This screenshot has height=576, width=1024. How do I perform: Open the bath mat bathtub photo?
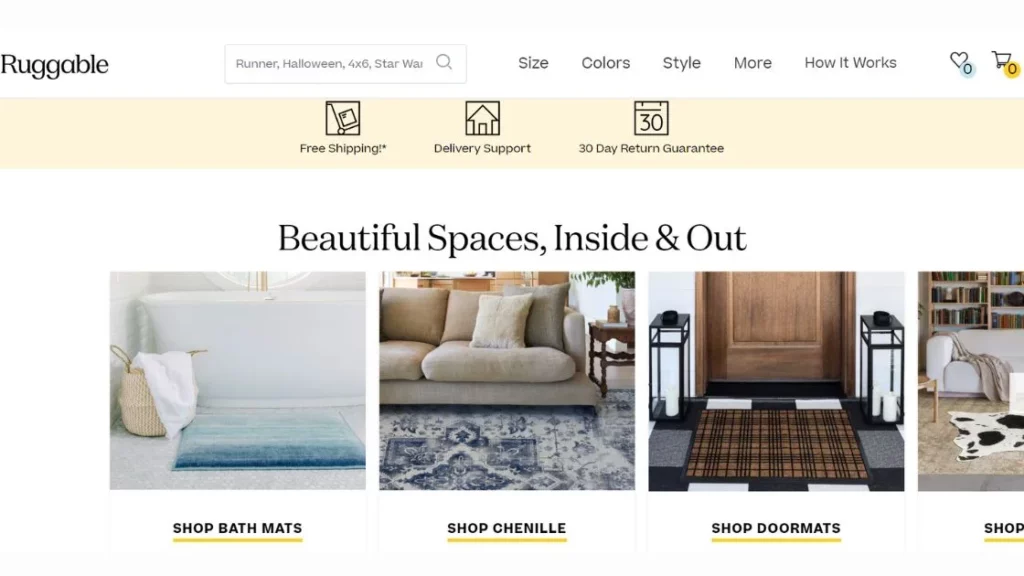click(x=238, y=381)
